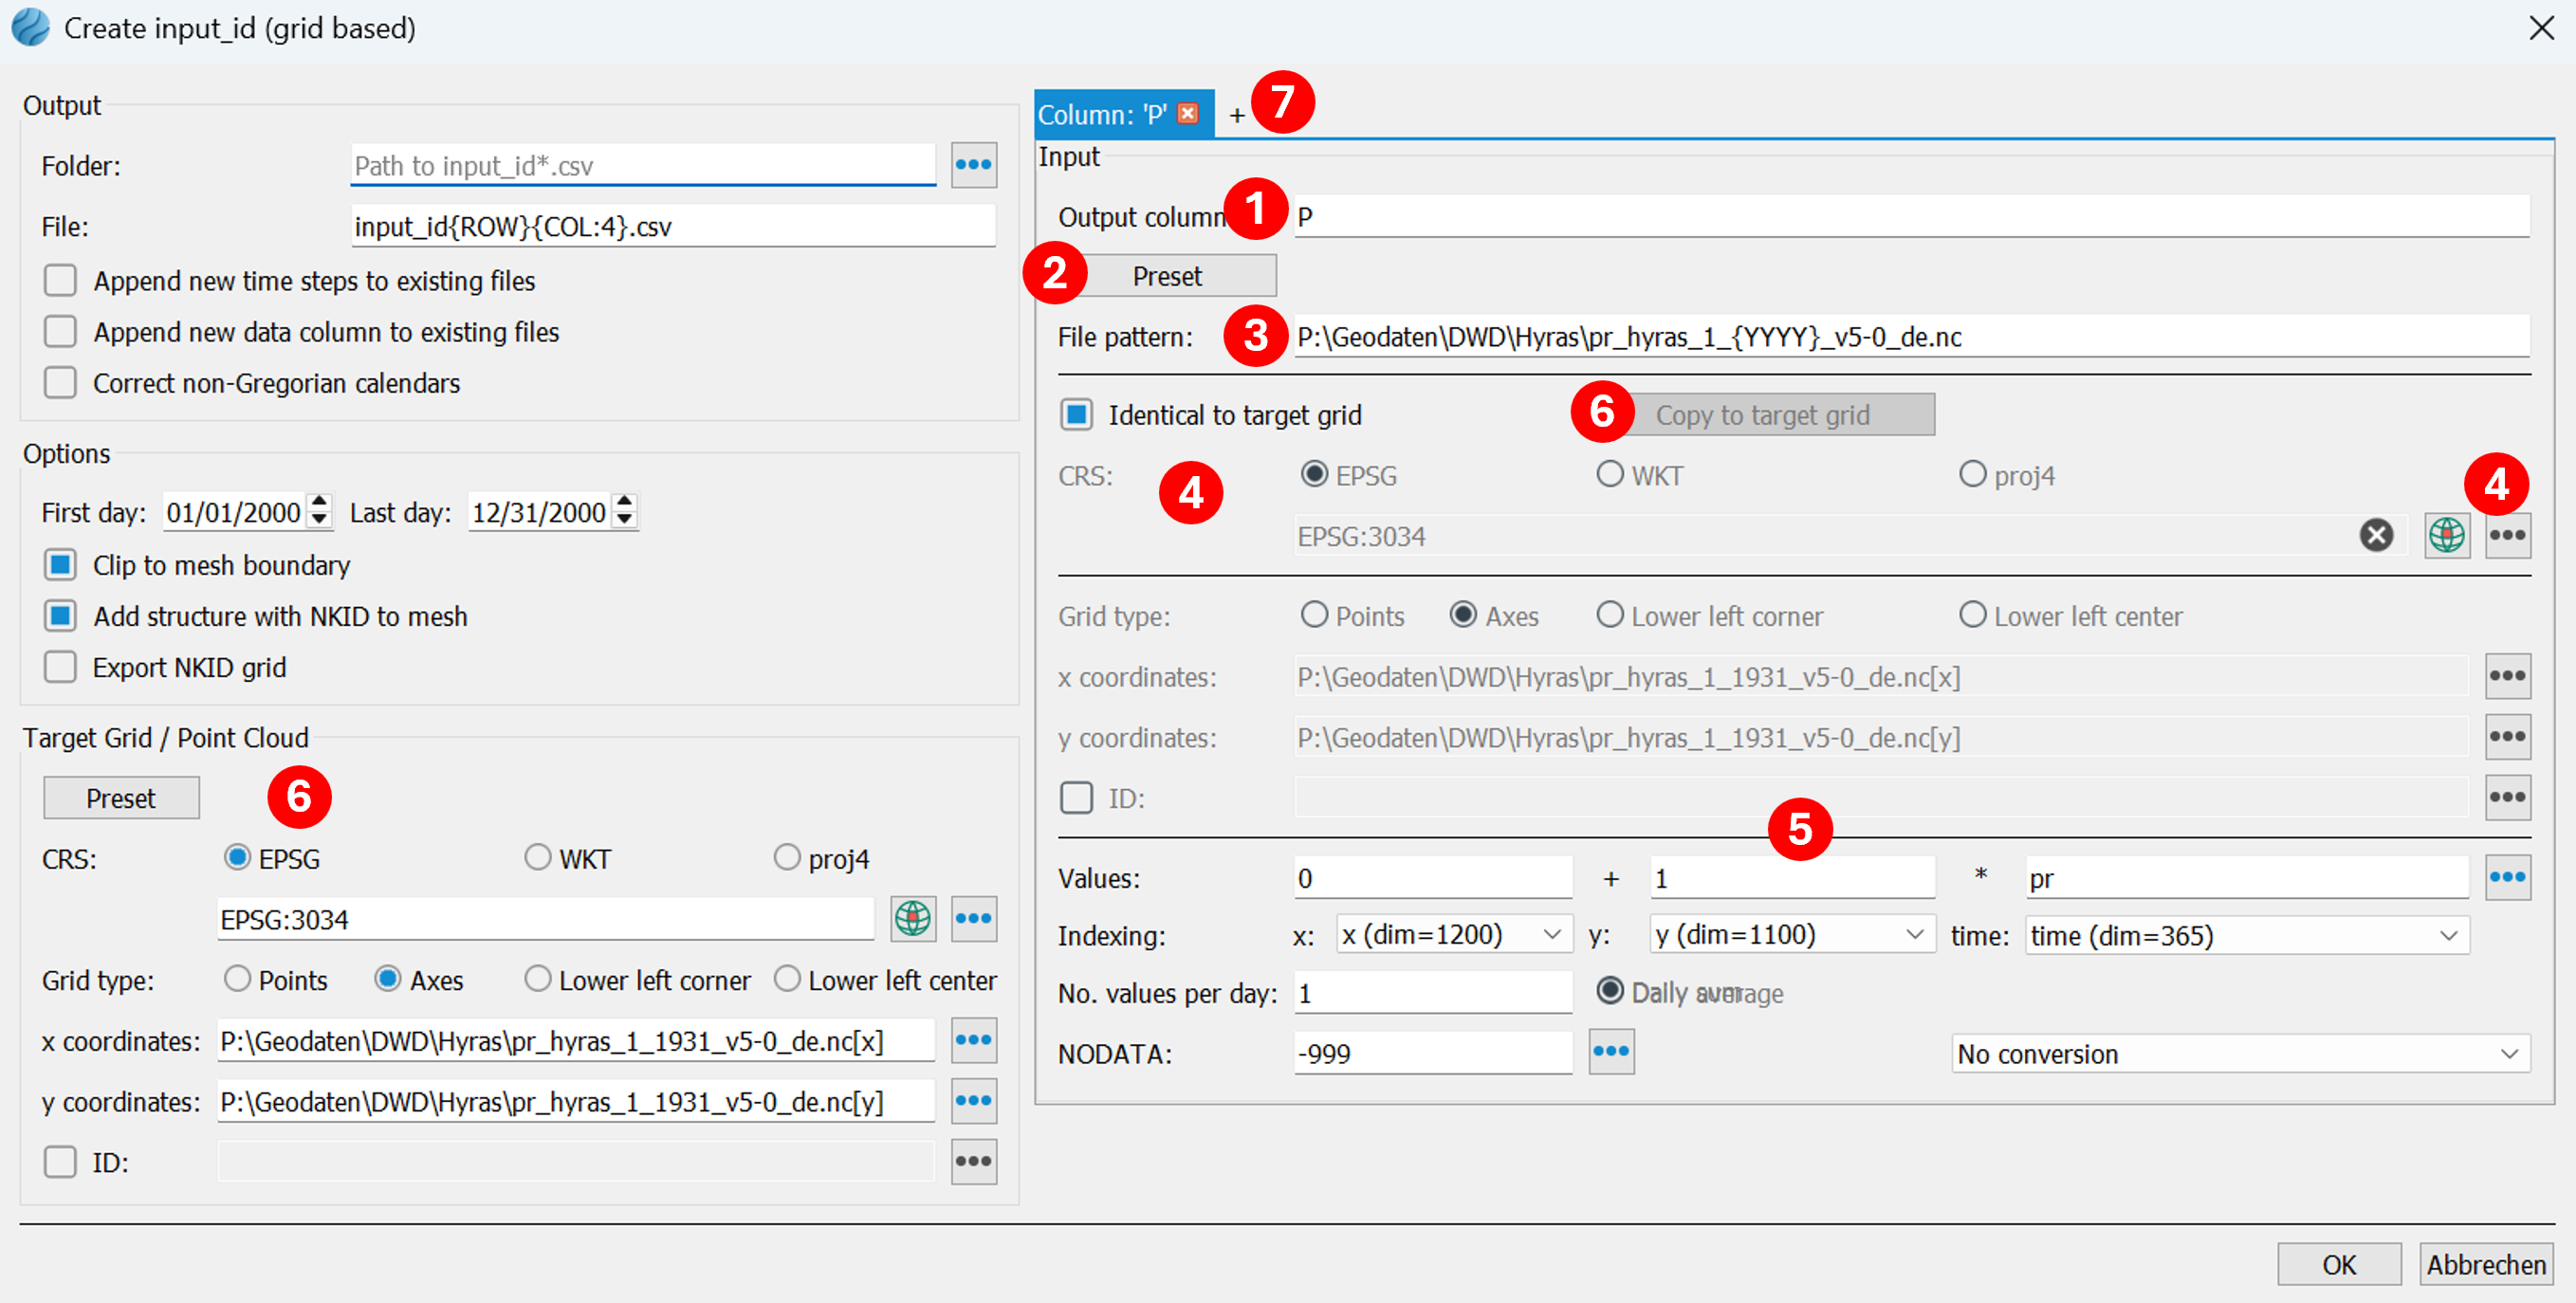Click the browse button next to Folder field
The width and height of the screenshot is (2576, 1303).
coord(973,165)
